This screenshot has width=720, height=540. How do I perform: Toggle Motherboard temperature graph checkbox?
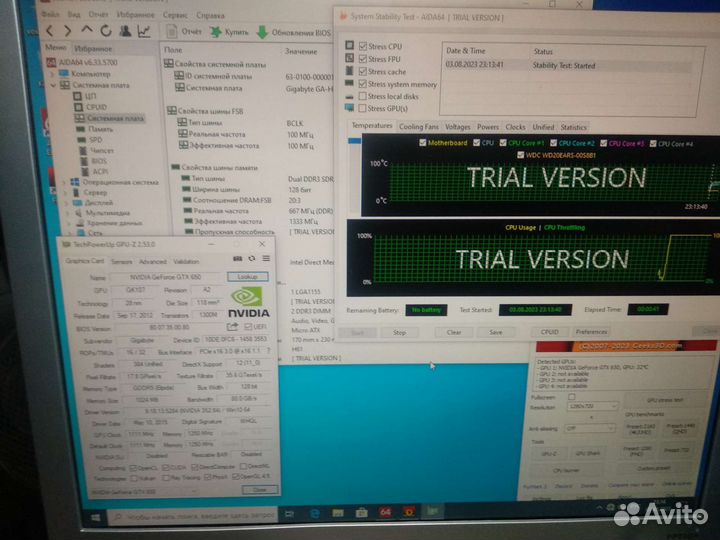[x=422, y=143]
